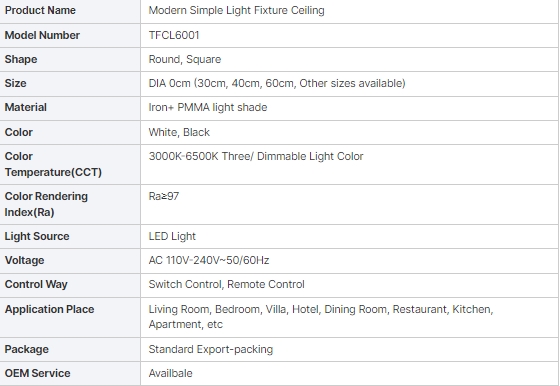Click the White, Black color value
Screen dimensions: 560x386
point(179,132)
